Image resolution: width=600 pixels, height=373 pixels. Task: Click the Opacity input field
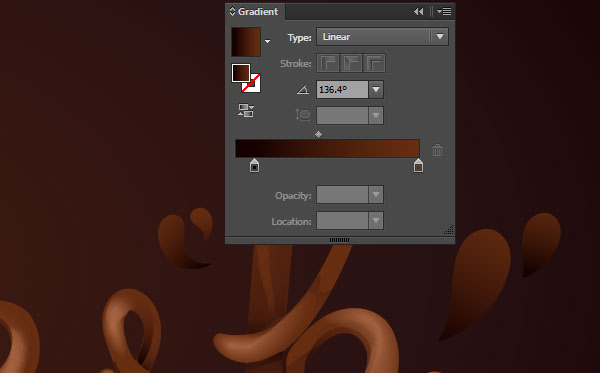pyautogui.click(x=342, y=195)
